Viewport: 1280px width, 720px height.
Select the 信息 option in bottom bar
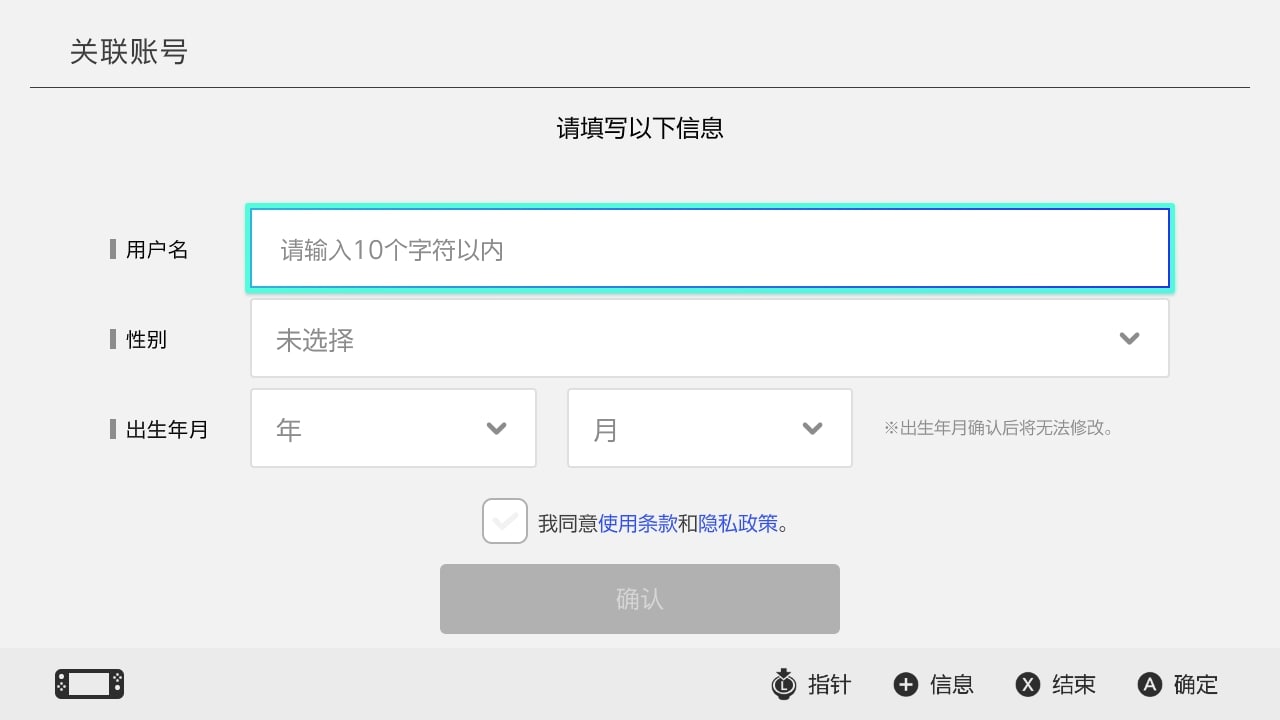tap(951, 685)
